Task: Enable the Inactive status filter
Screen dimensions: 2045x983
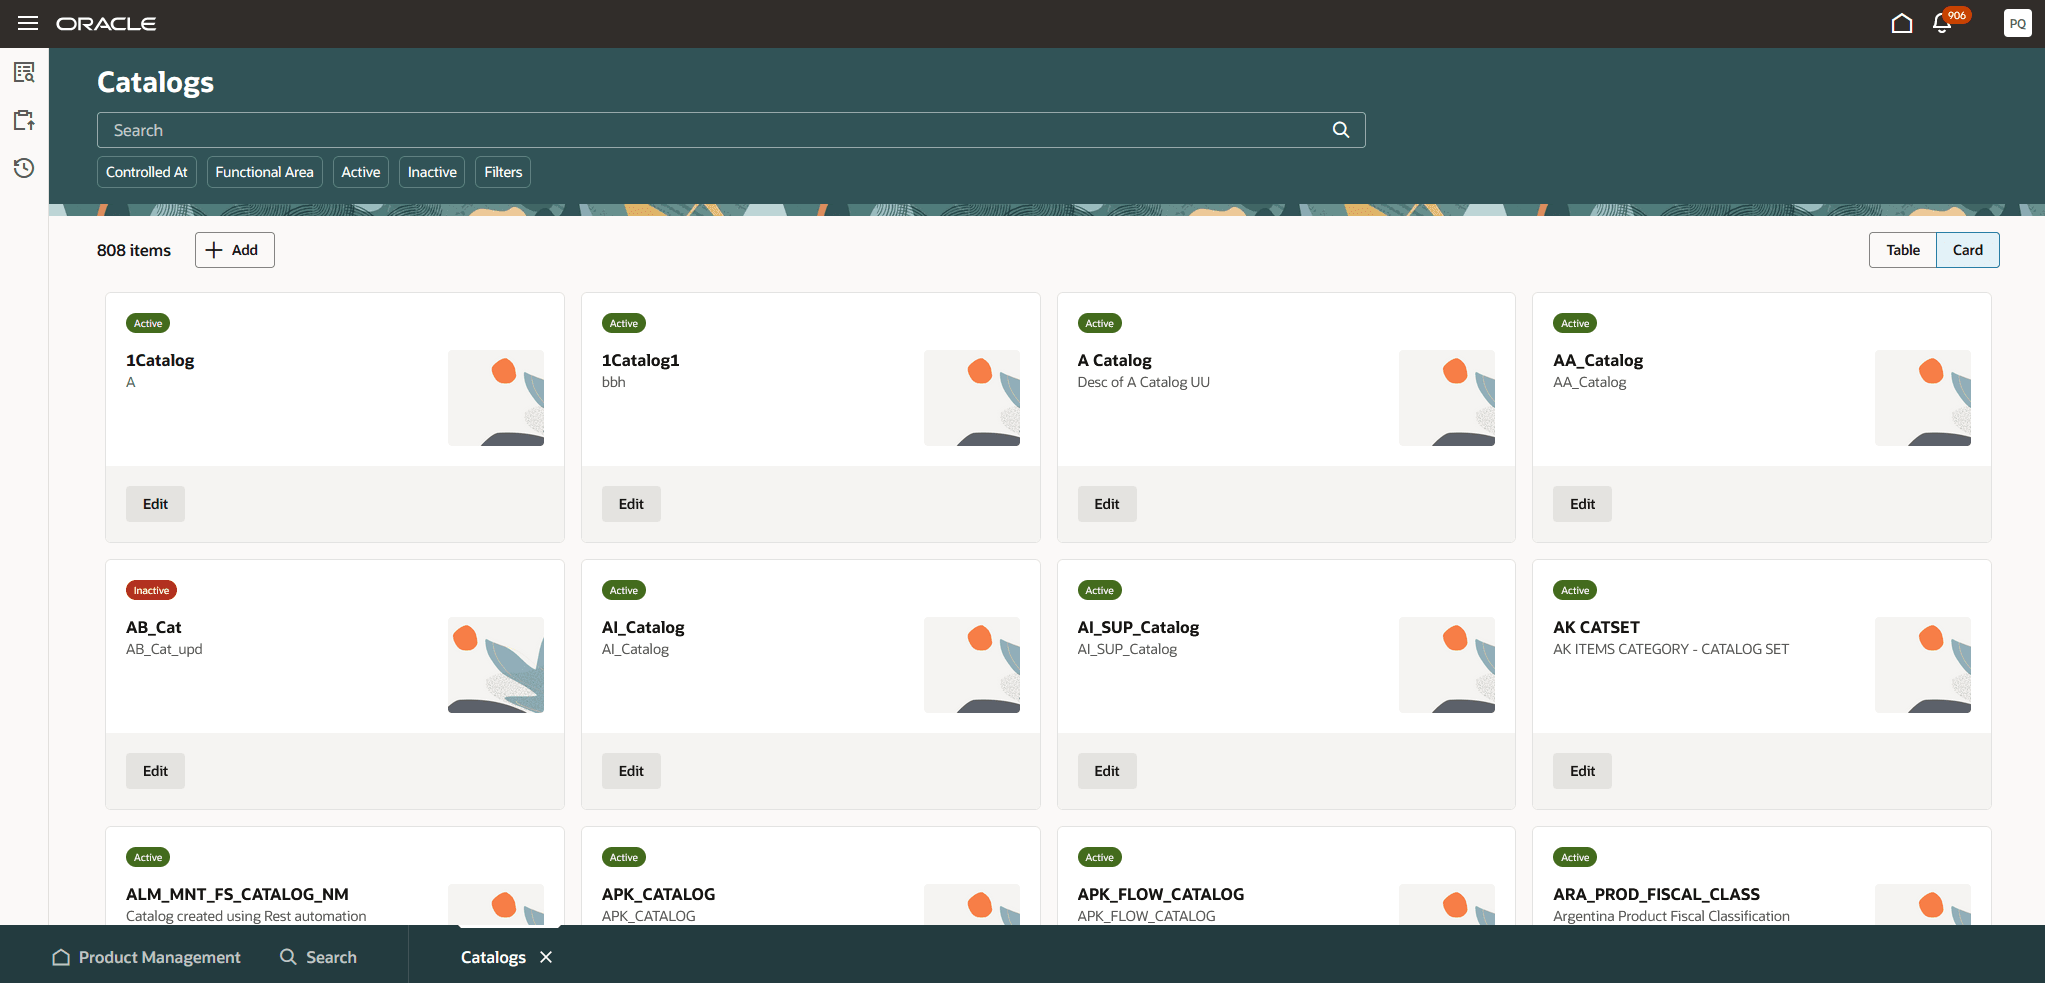Action: click(431, 171)
